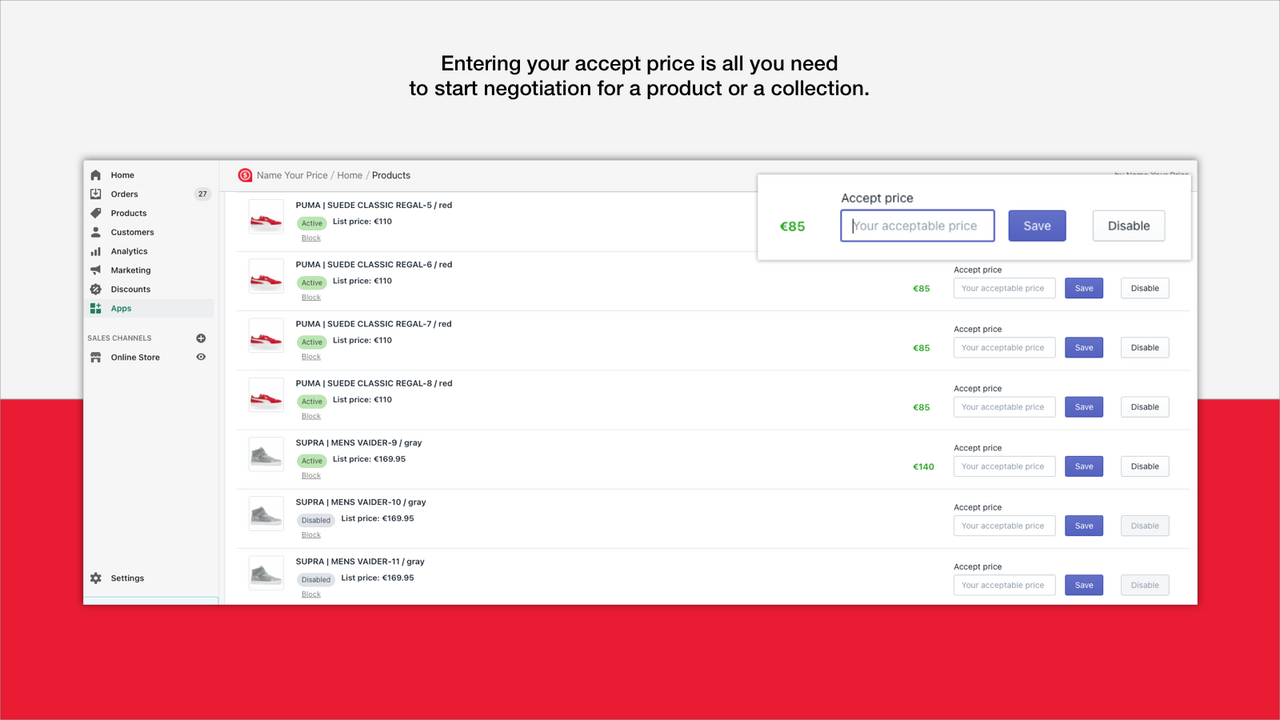The width and height of the screenshot is (1280, 720).
Task: Click the Discounts badge icon
Action: click(95, 289)
